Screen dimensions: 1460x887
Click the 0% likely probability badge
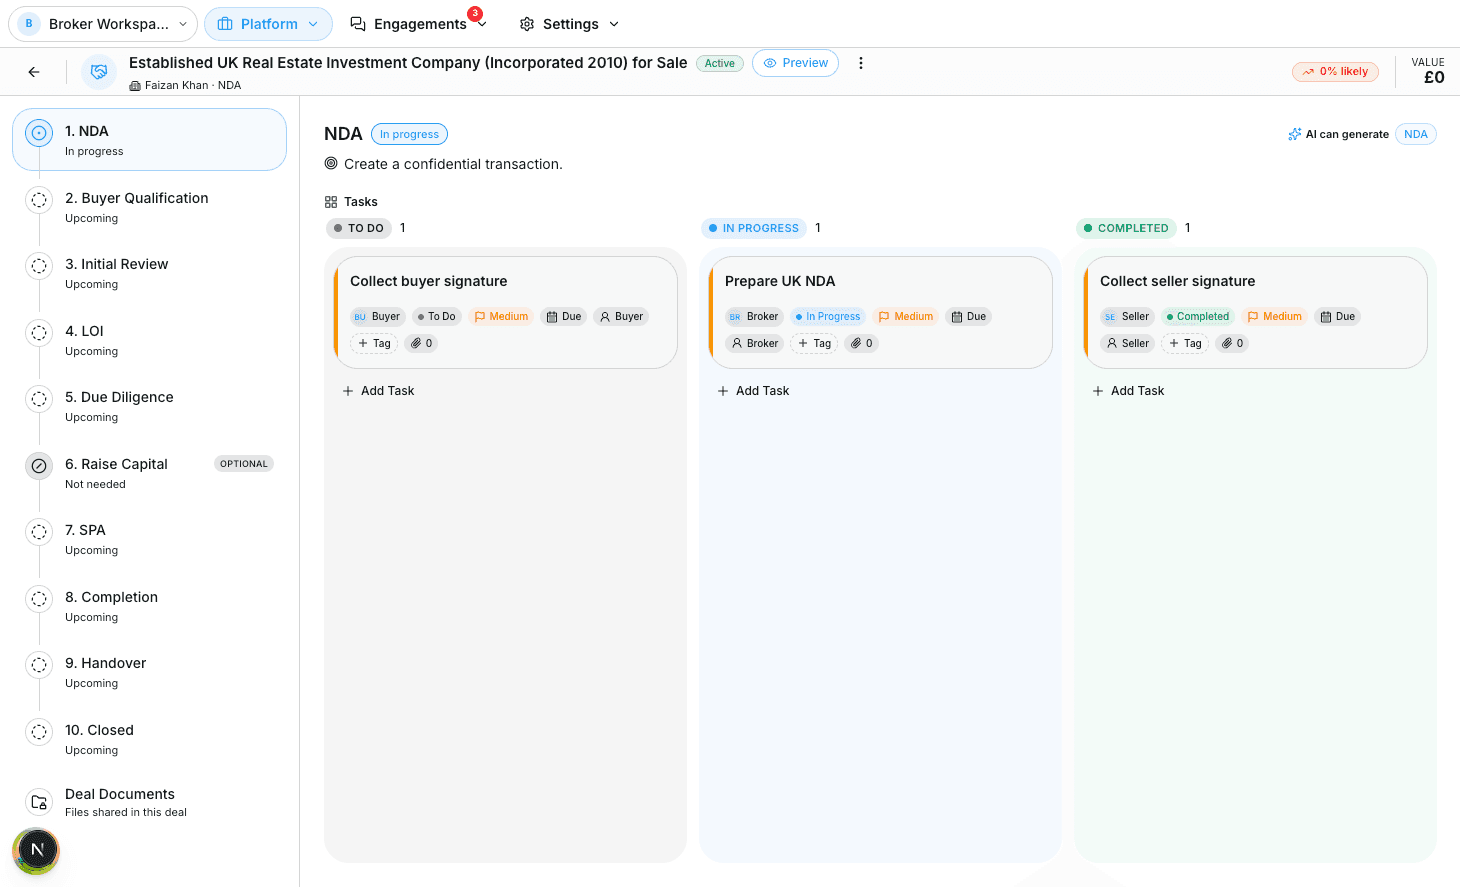[1335, 71]
